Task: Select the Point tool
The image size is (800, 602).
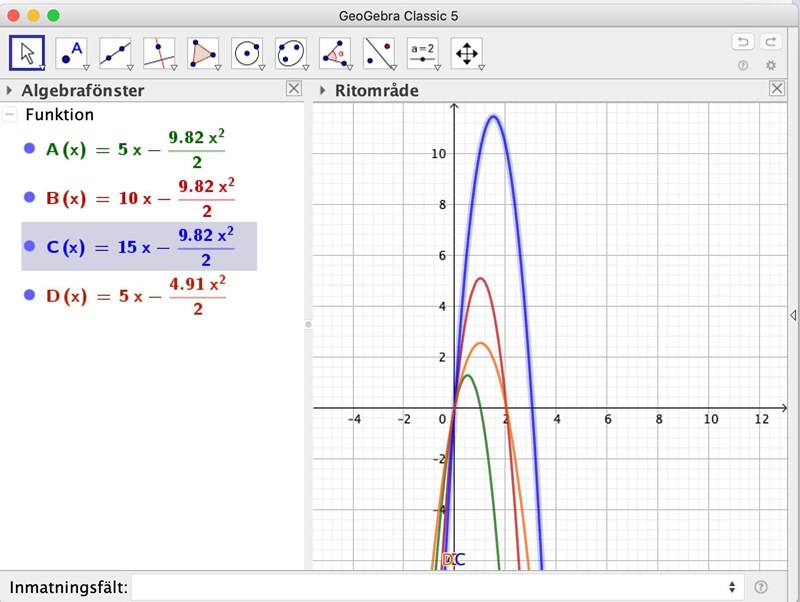Action: point(71,53)
